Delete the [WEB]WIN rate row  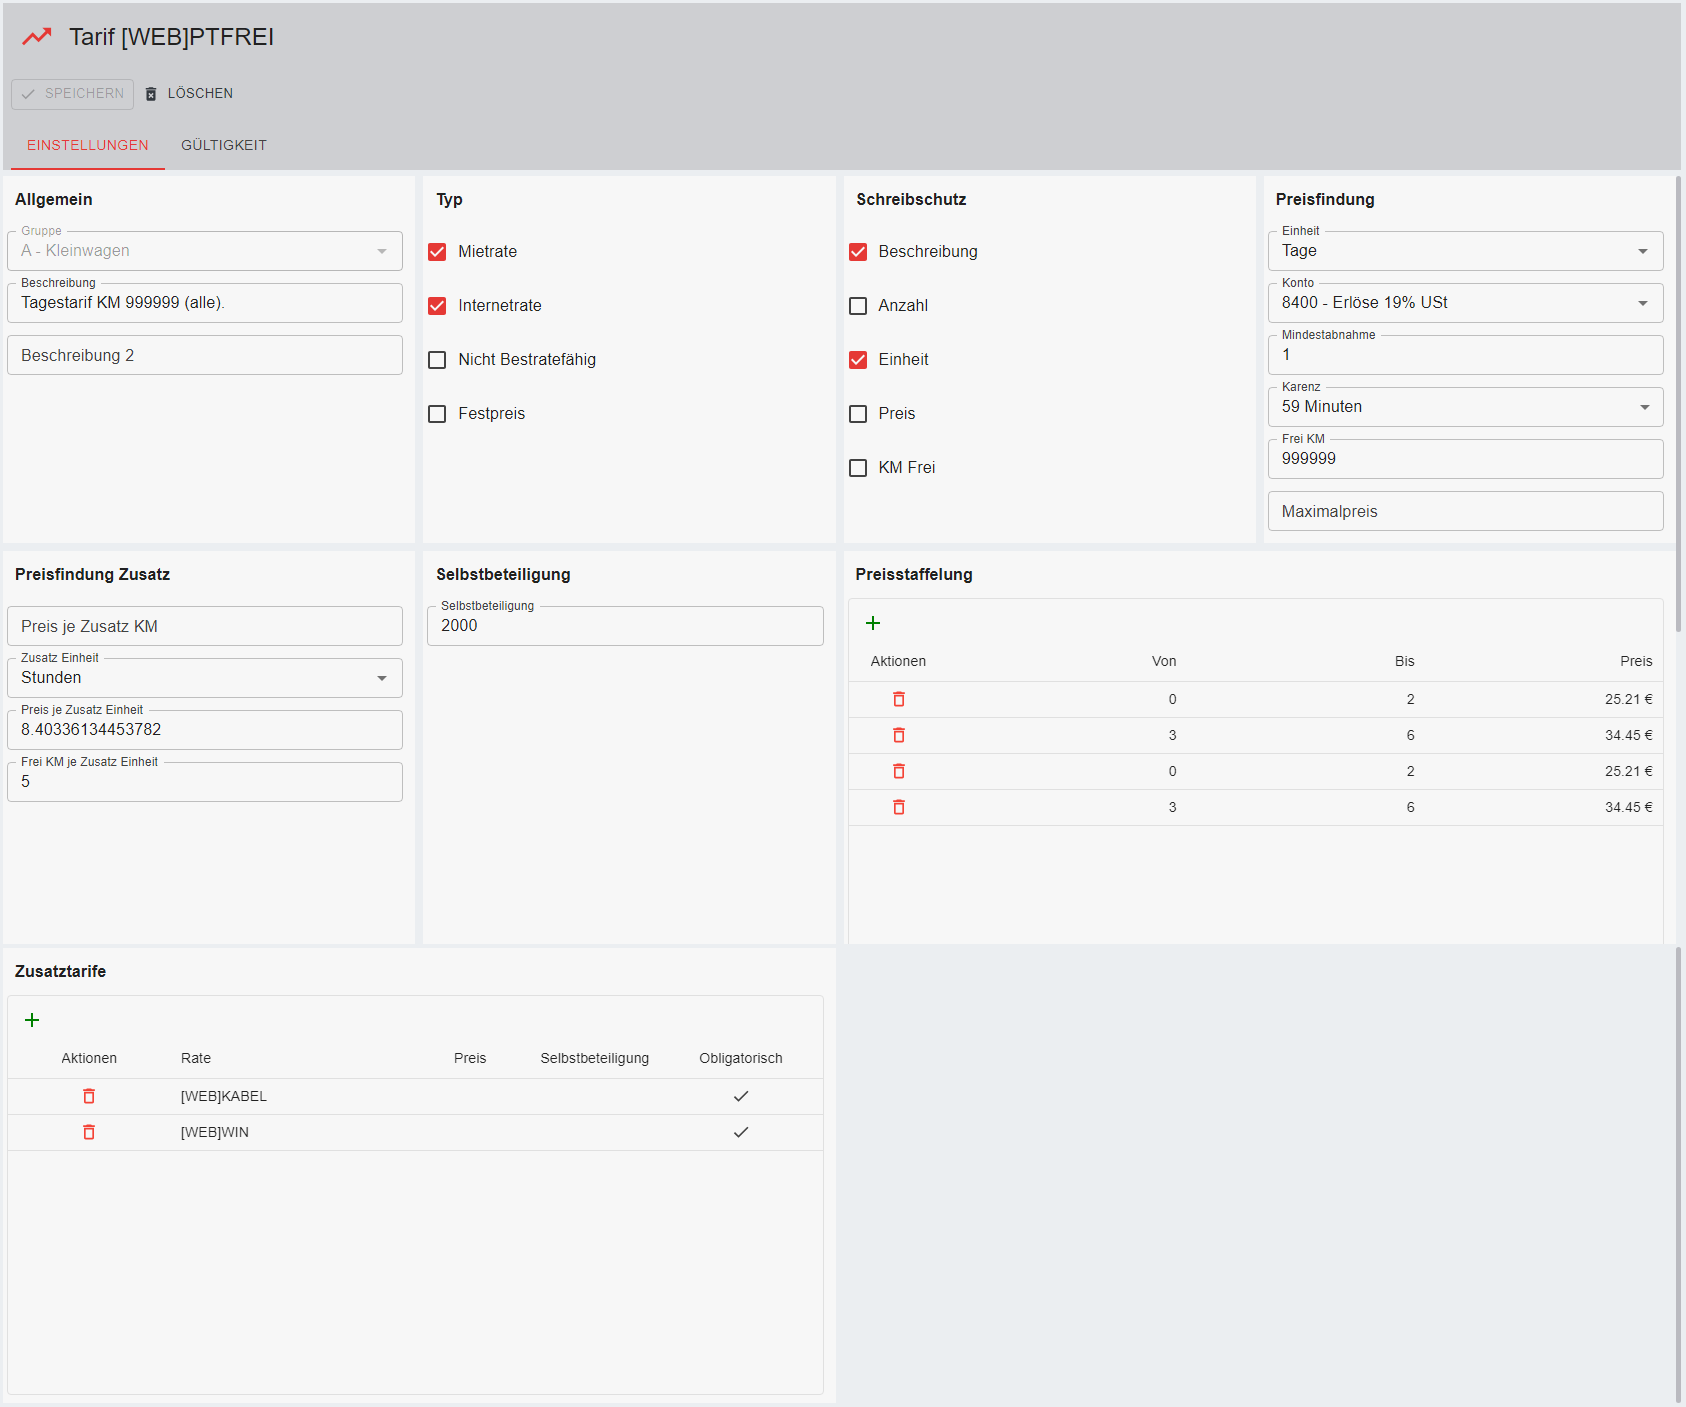coord(89,1132)
